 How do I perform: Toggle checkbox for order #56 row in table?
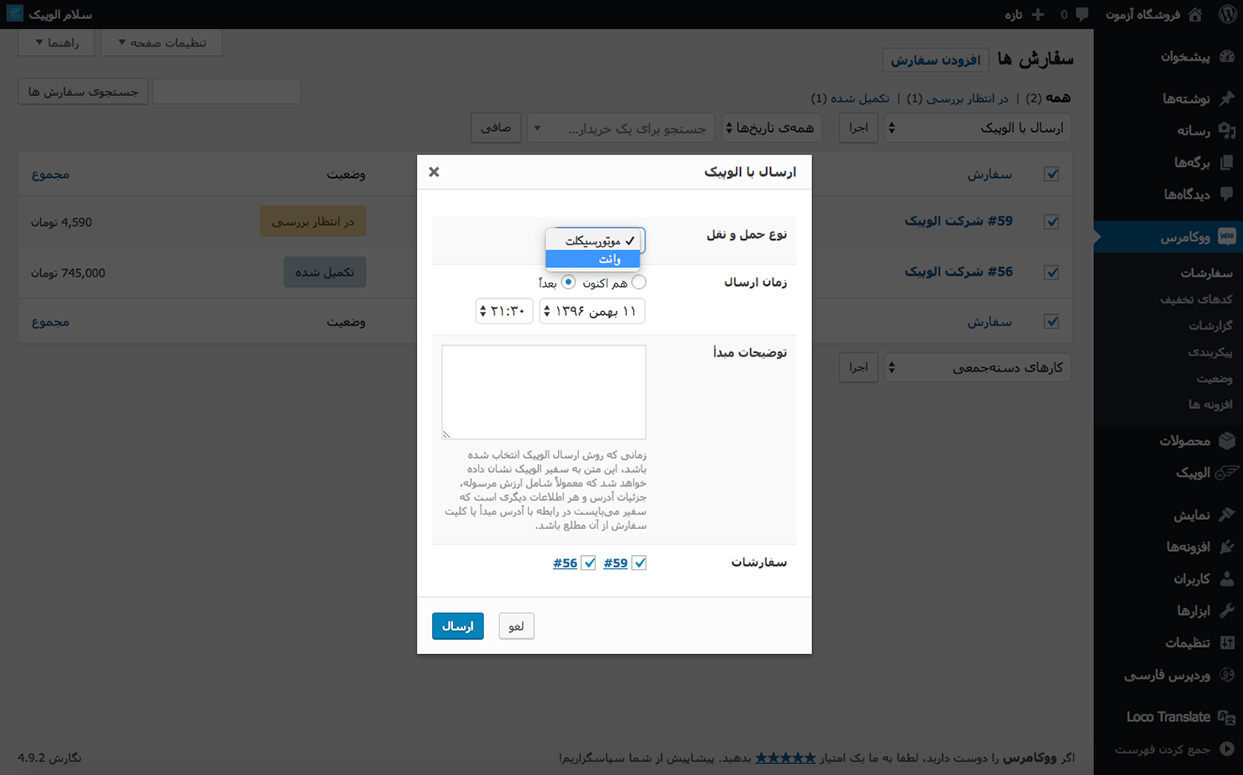1051,272
